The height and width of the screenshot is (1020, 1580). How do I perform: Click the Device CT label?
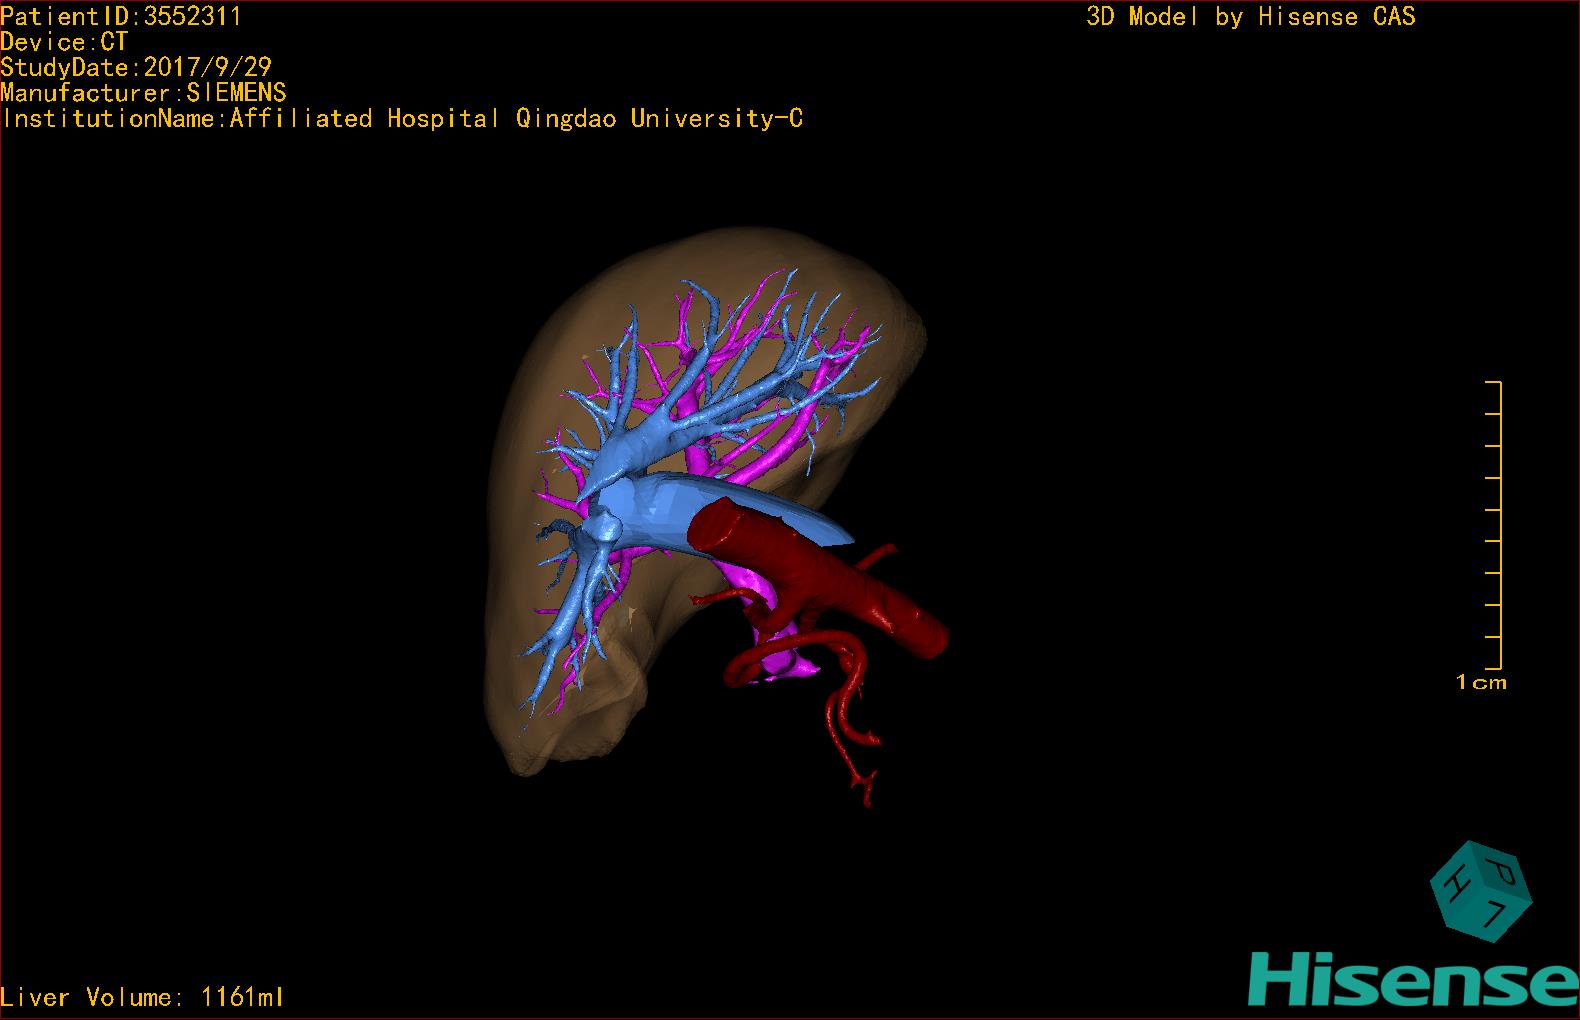(64, 42)
